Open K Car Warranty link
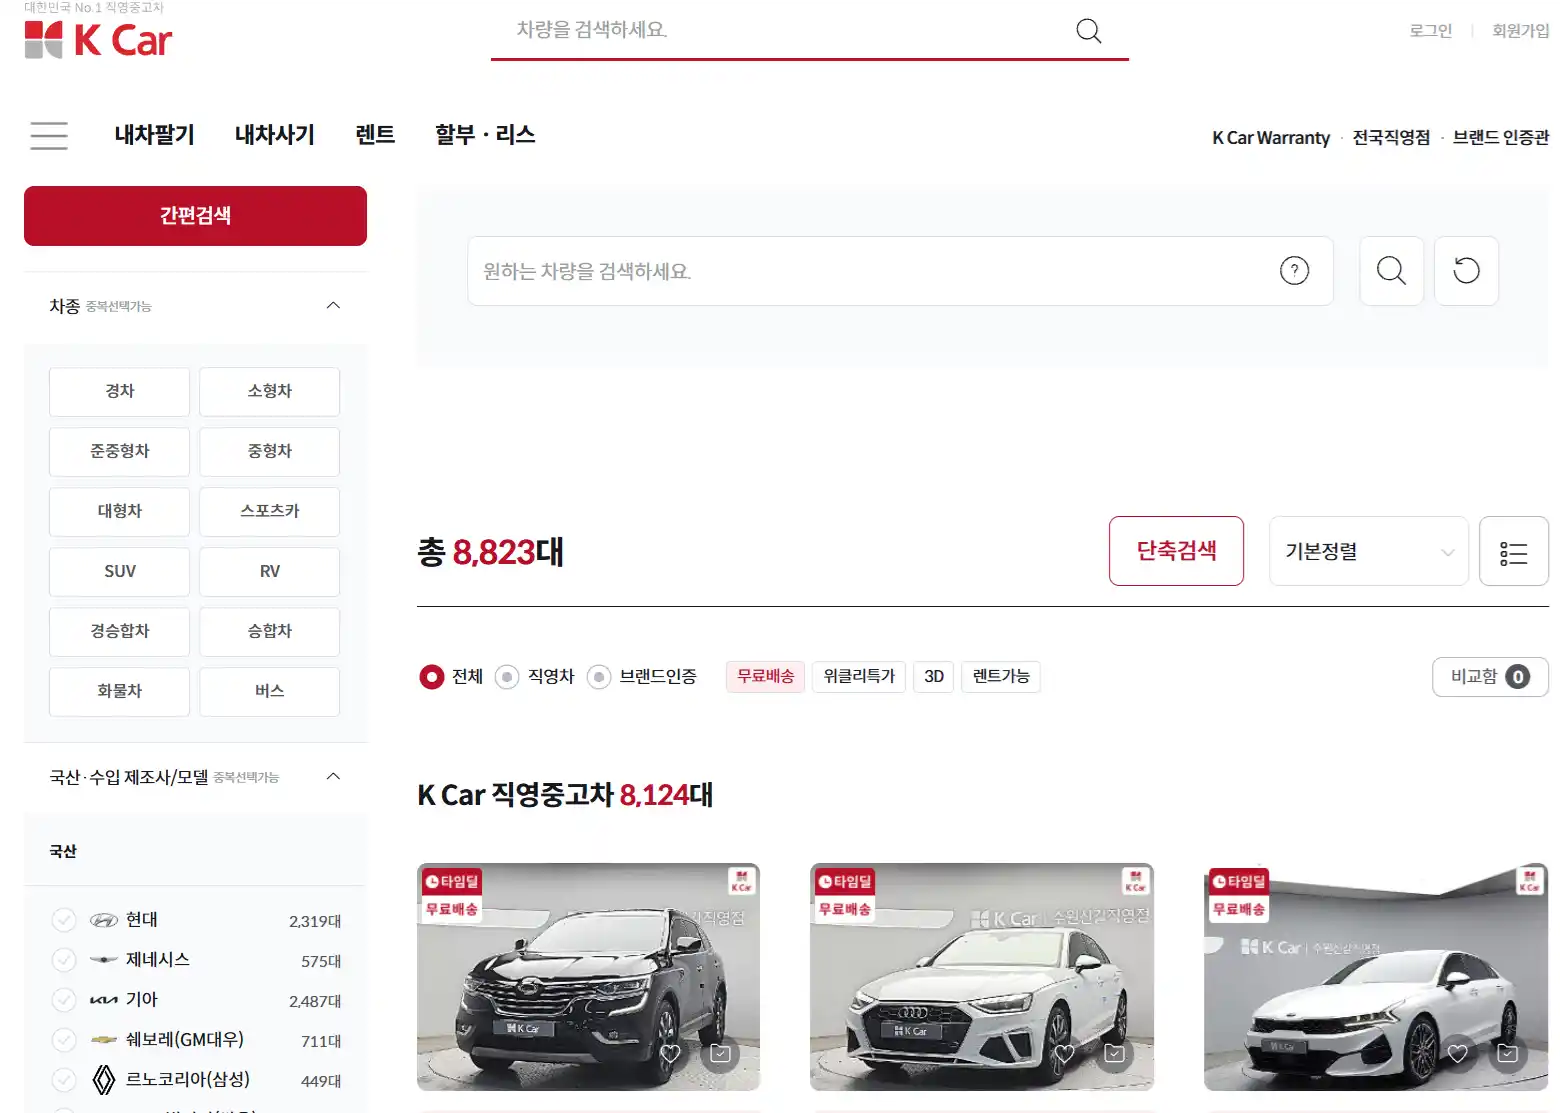Screen dimensions: 1560x1113 (x=1271, y=138)
